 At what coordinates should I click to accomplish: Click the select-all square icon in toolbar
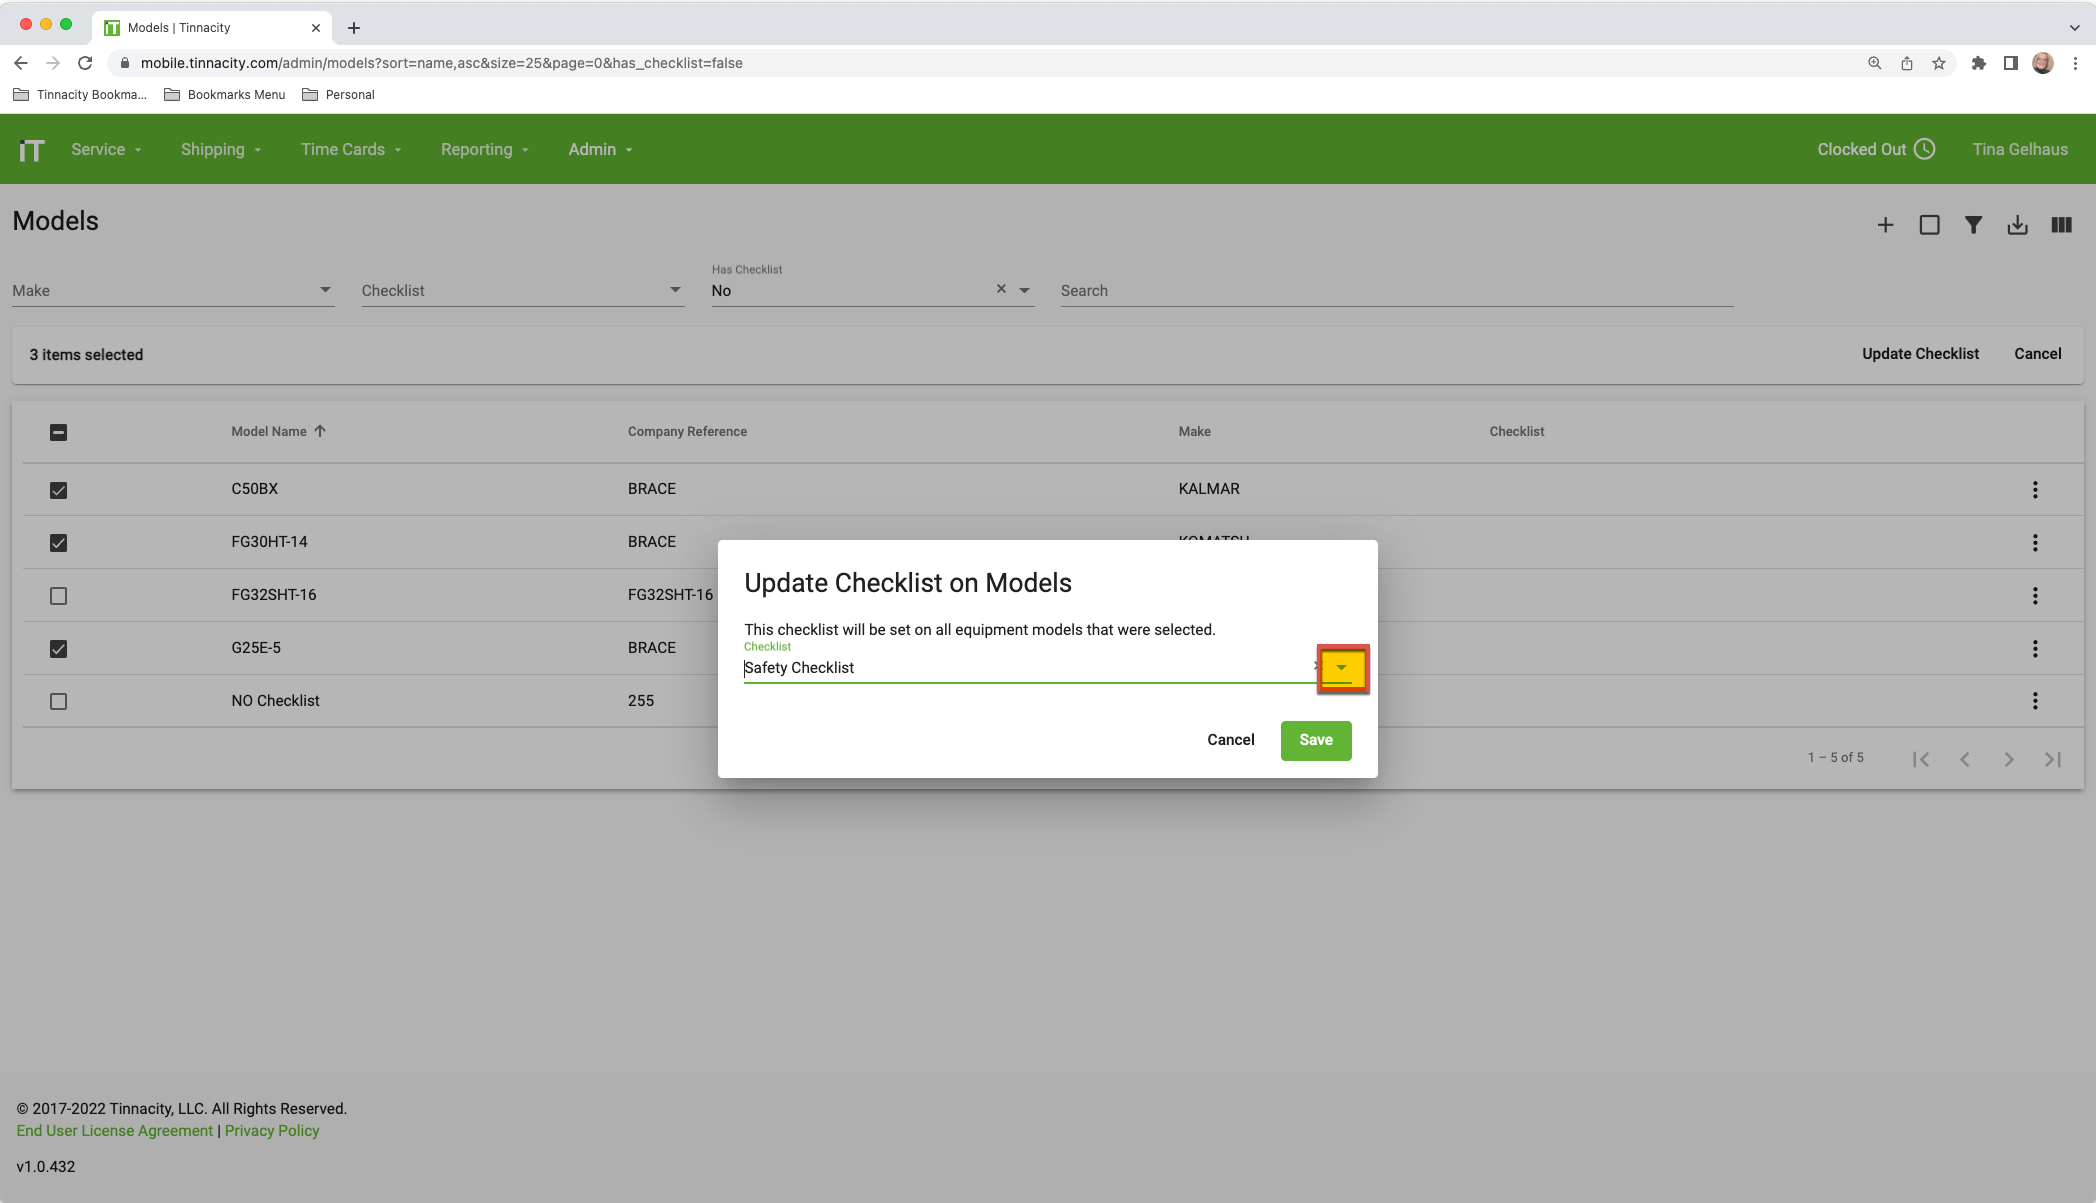(x=1929, y=226)
